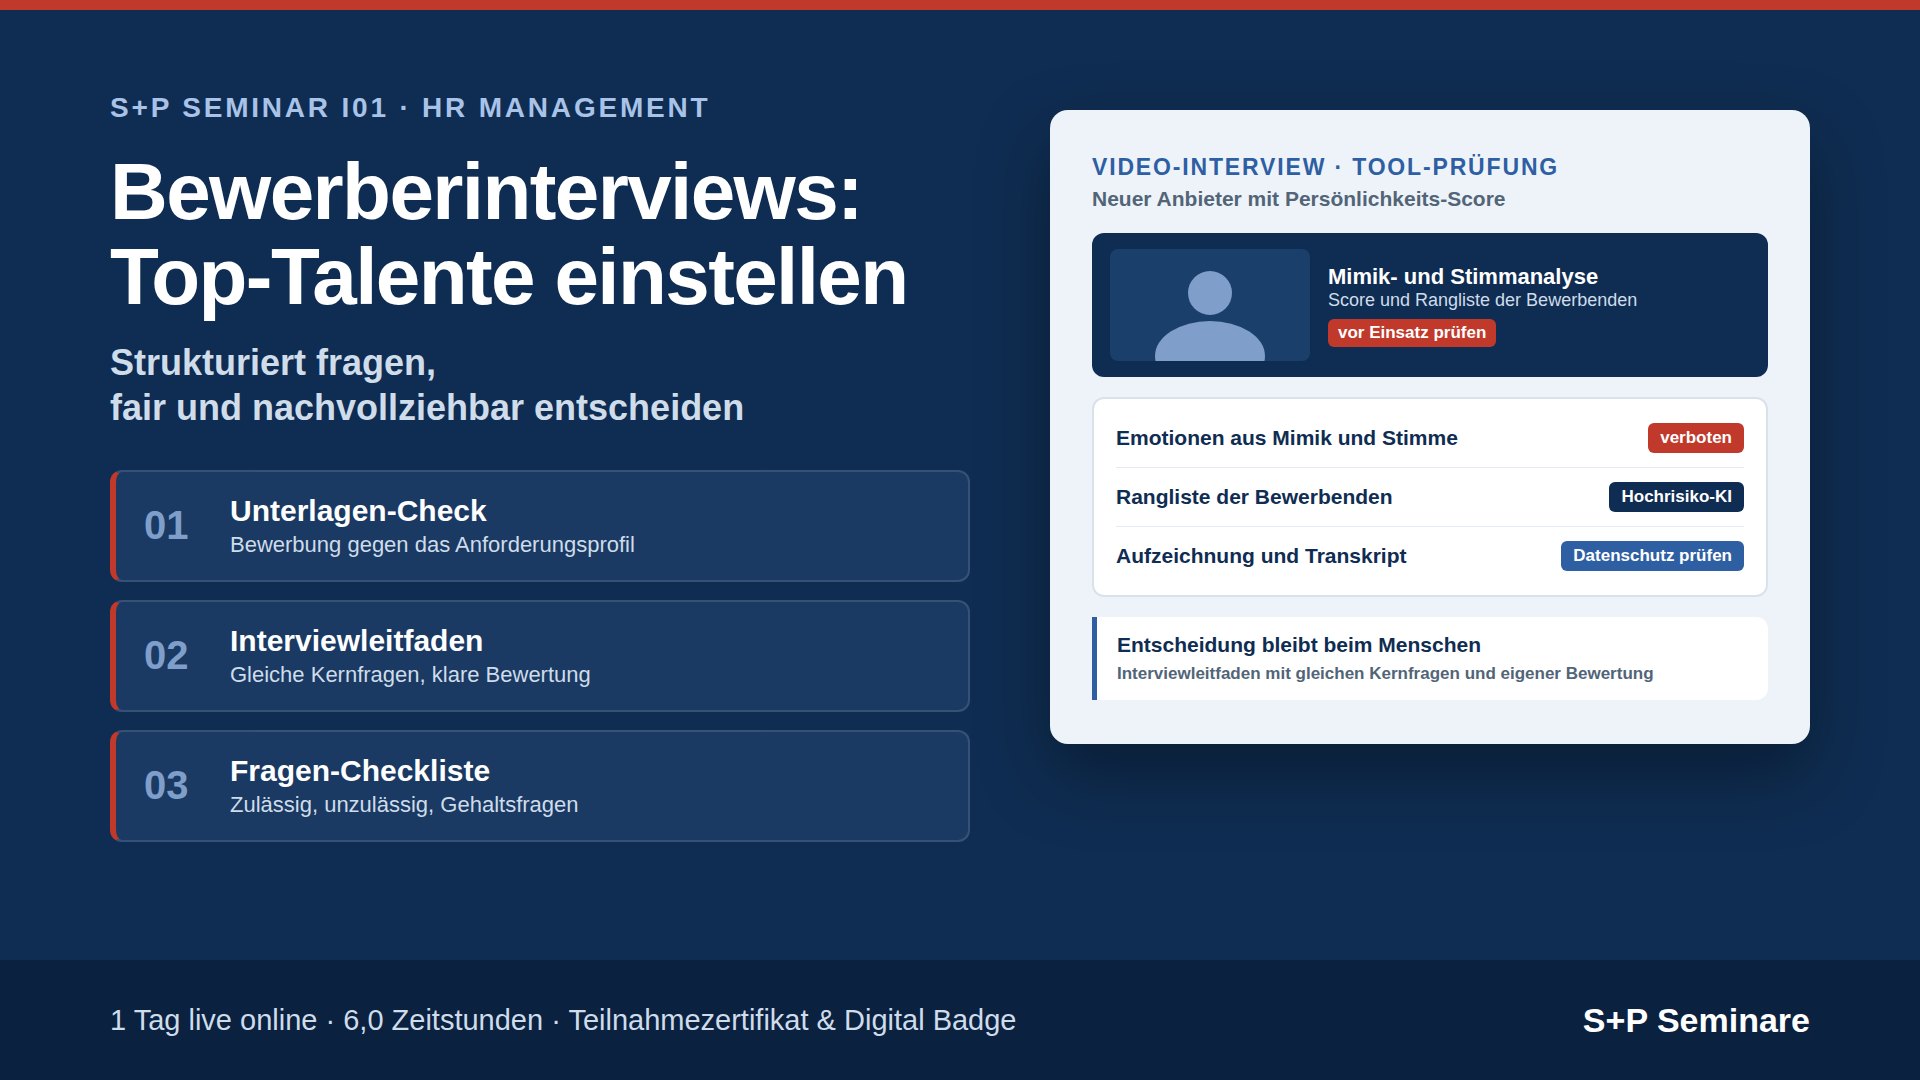Image resolution: width=1920 pixels, height=1080 pixels.
Task: Click 'Gleiche Kernfragen, klare Bewertung' description
Action: (x=410, y=675)
